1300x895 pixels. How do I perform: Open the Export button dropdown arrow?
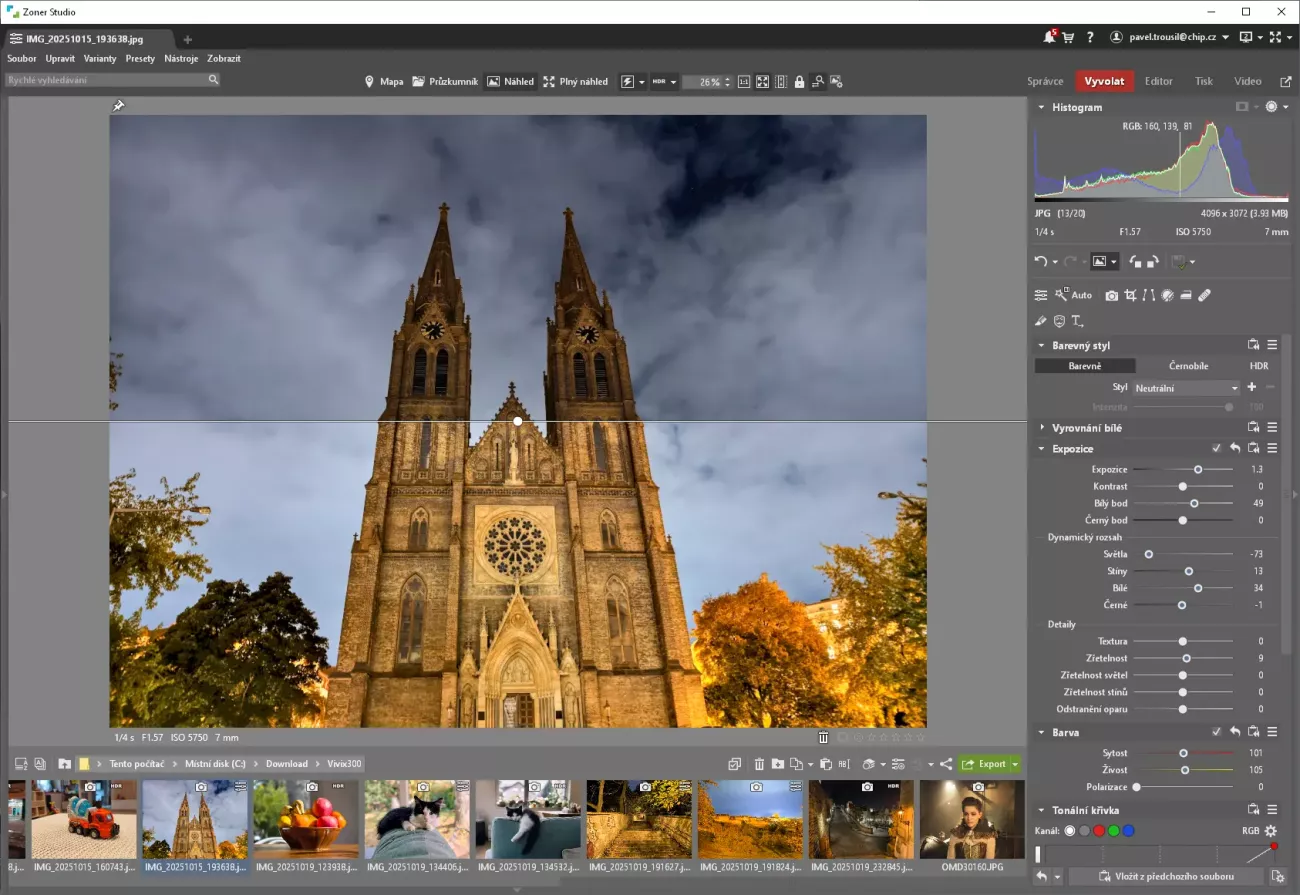click(1015, 764)
